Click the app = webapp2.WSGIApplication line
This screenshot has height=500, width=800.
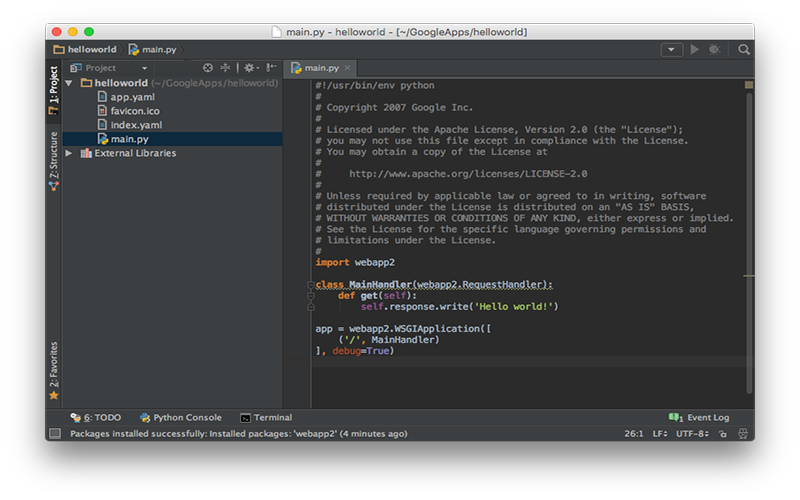pos(403,329)
